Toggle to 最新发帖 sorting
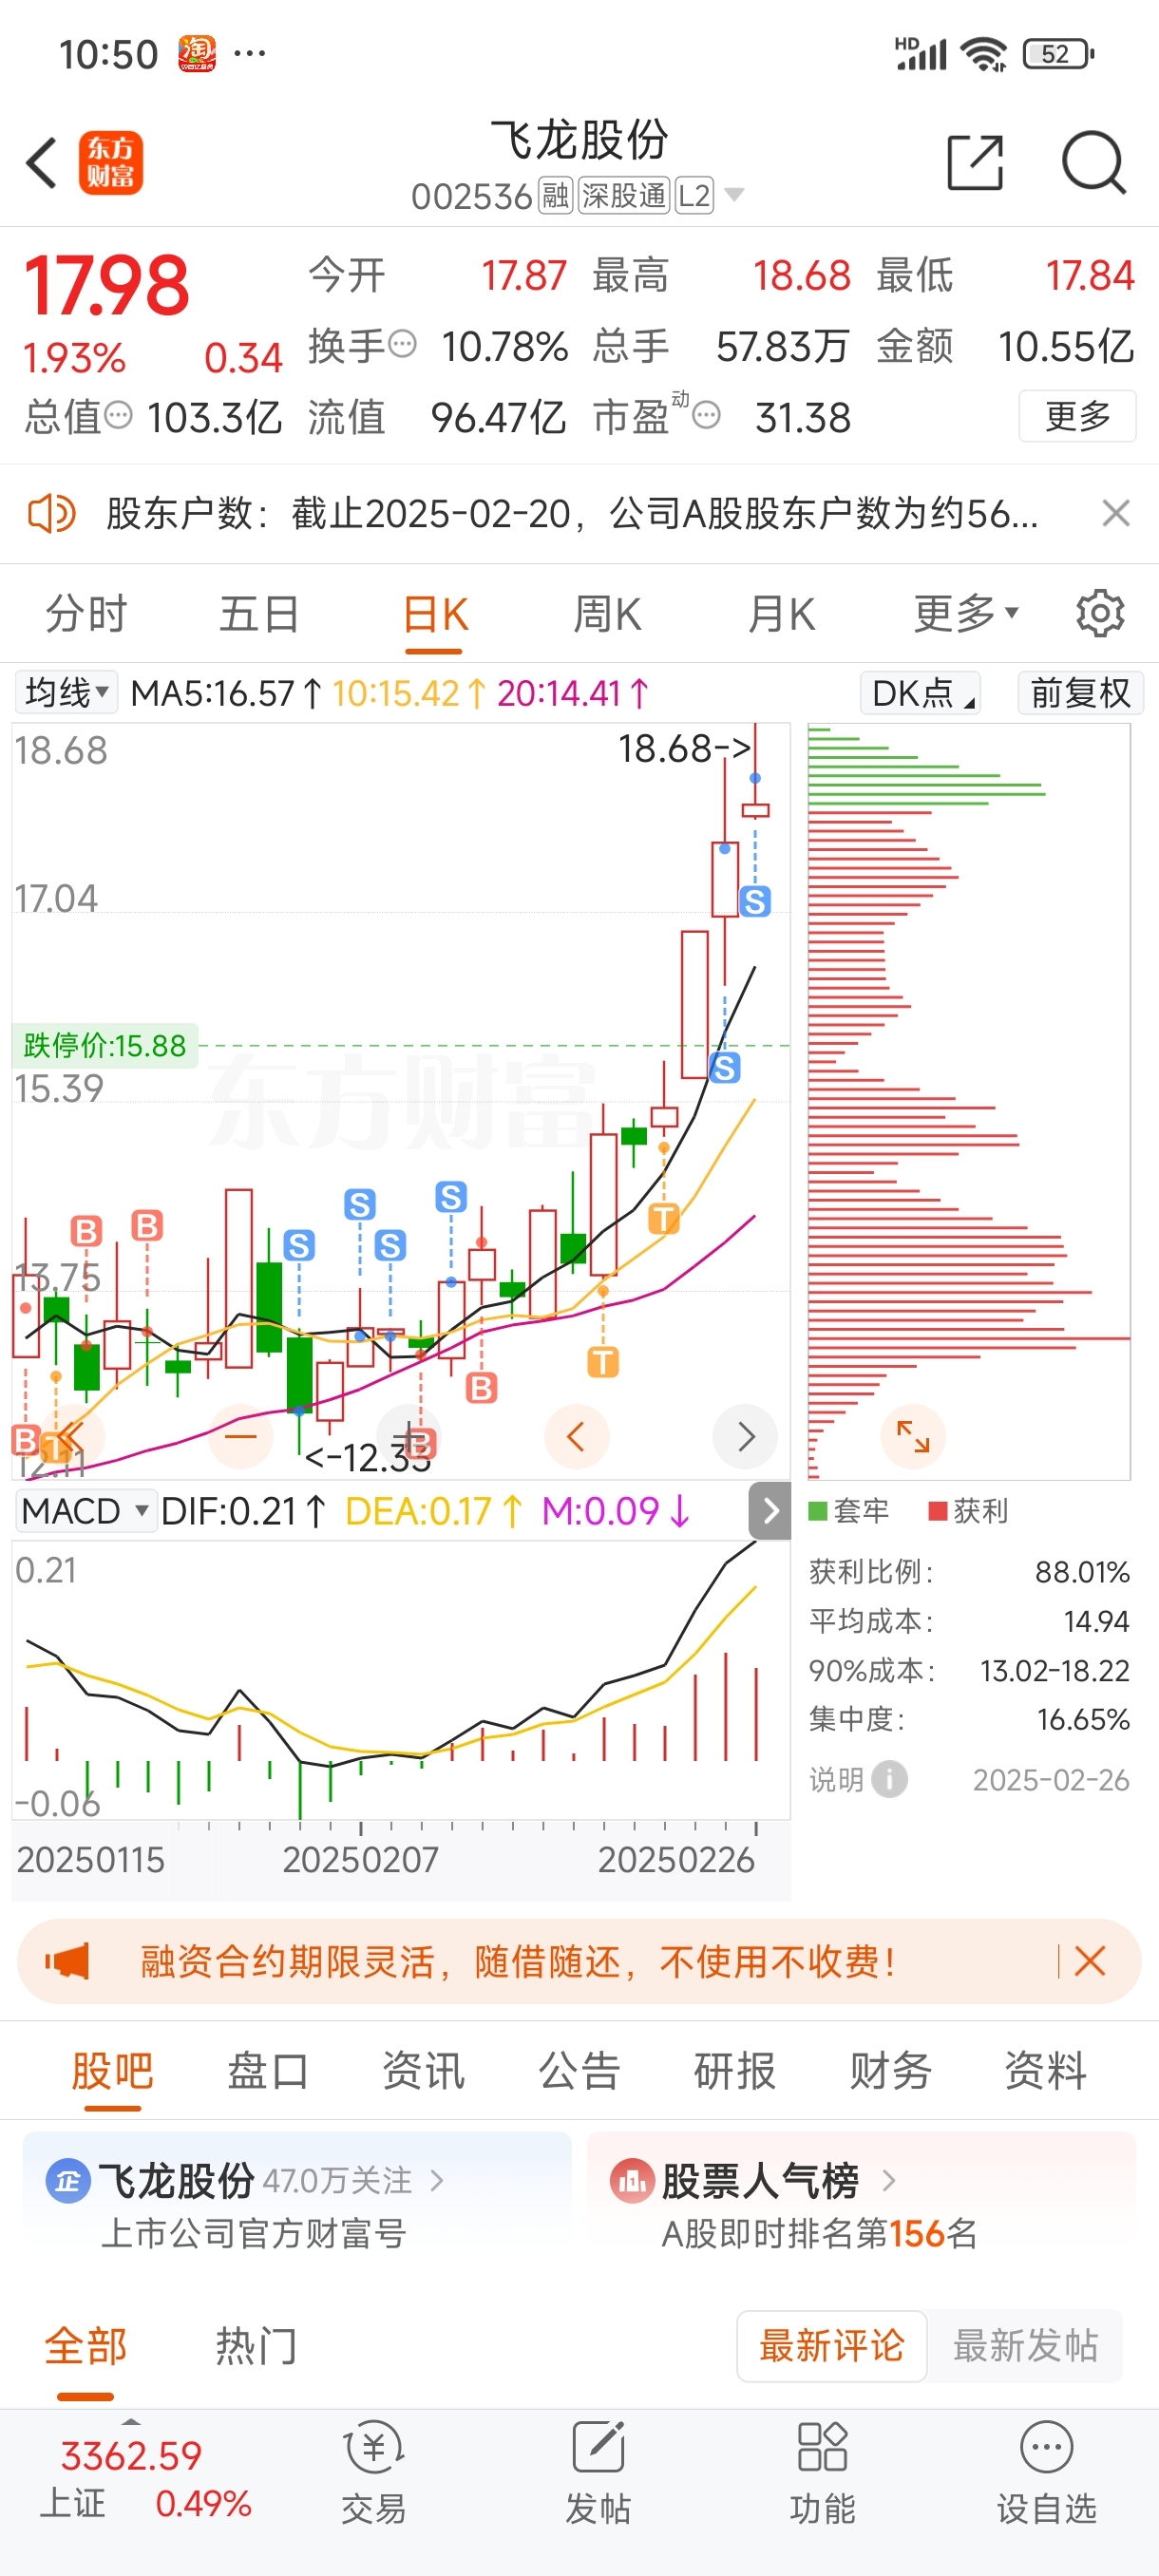The image size is (1159, 2576). (x=1025, y=2345)
